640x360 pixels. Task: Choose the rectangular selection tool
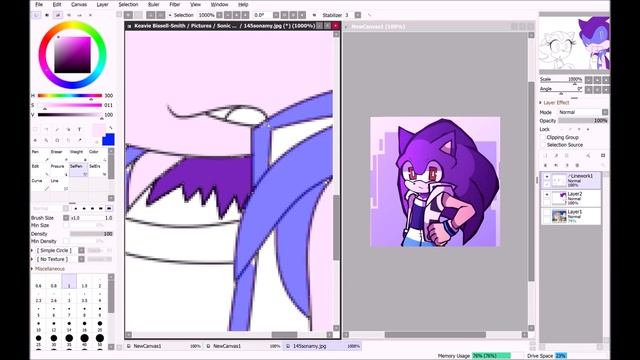click(x=36, y=129)
